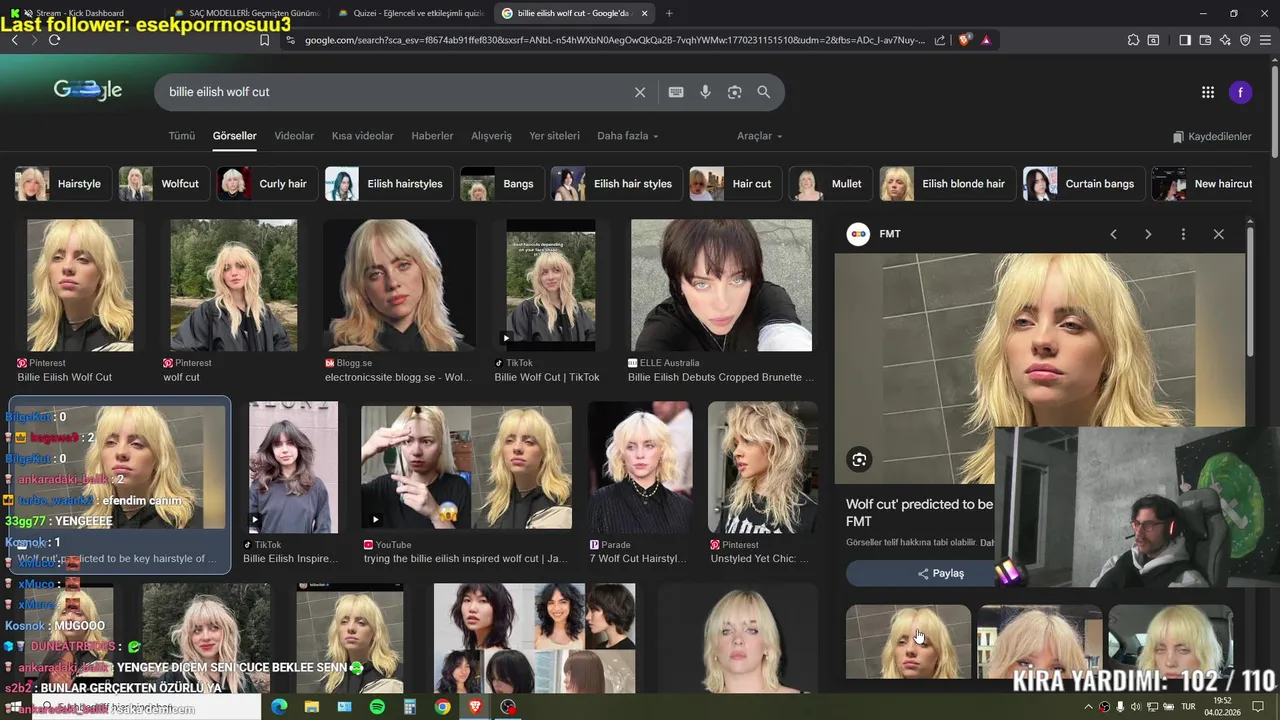The width and height of the screenshot is (1280, 720).
Task: Filter by Curtain bangs chip
Action: pyautogui.click(x=1083, y=184)
